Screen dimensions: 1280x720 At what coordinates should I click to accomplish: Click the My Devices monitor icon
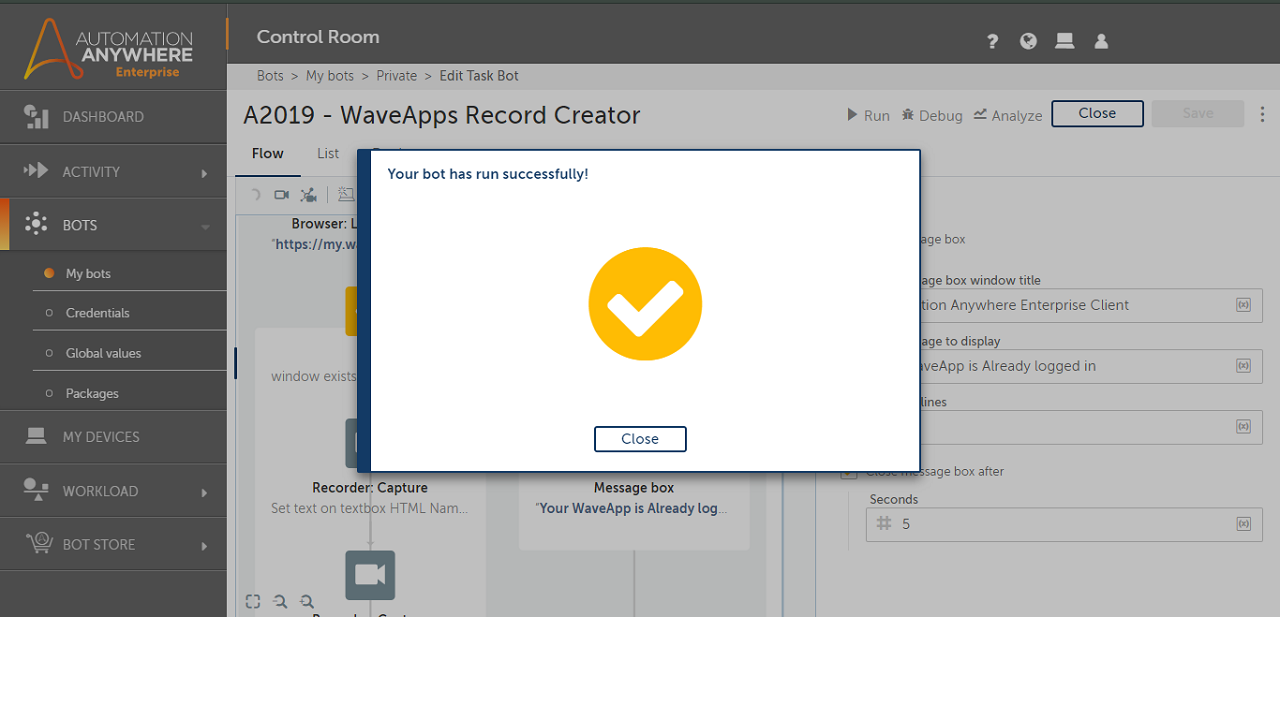(x=36, y=436)
